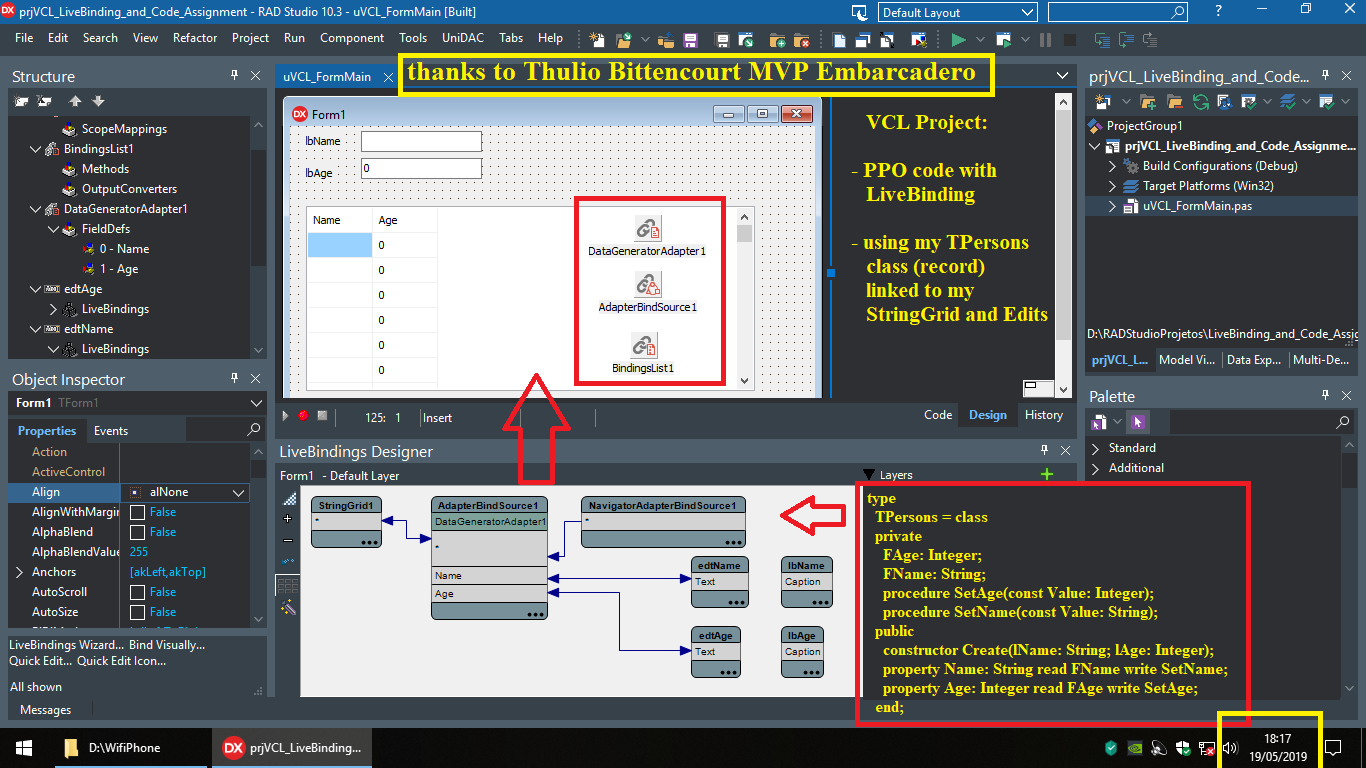Switch to Events tab in Object Inspector
The height and width of the screenshot is (768, 1366).
tap(111, 431)
